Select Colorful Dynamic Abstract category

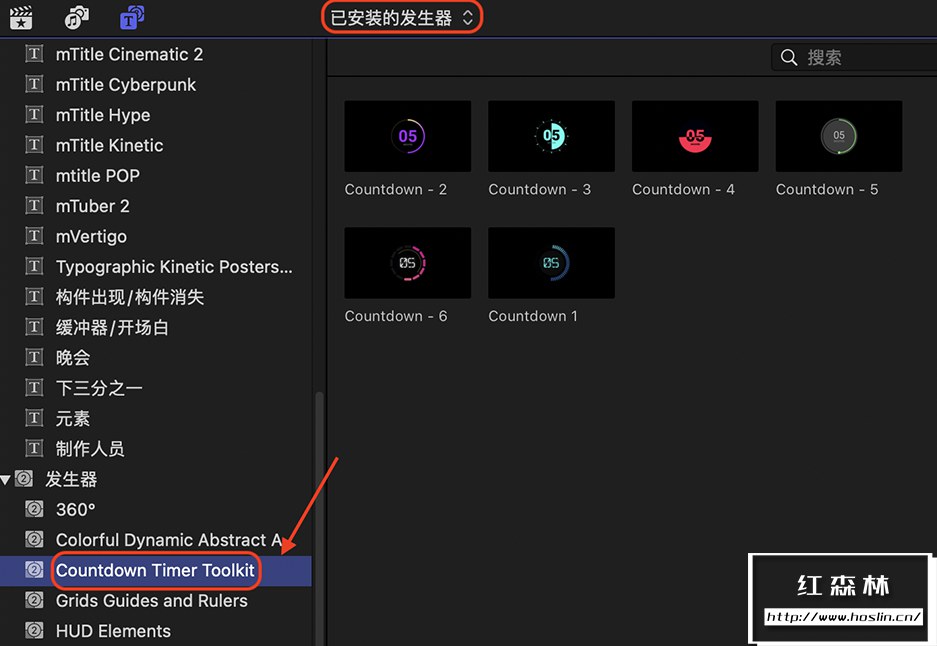coord(169,540)
